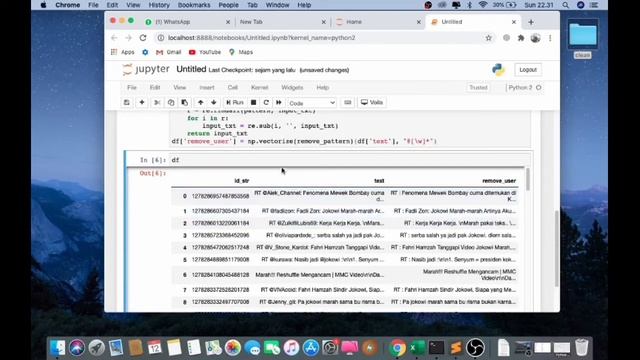Screen dimensions: 640x360
Task: Open the Apps bookmark shortcut
Action: point(123,52)
